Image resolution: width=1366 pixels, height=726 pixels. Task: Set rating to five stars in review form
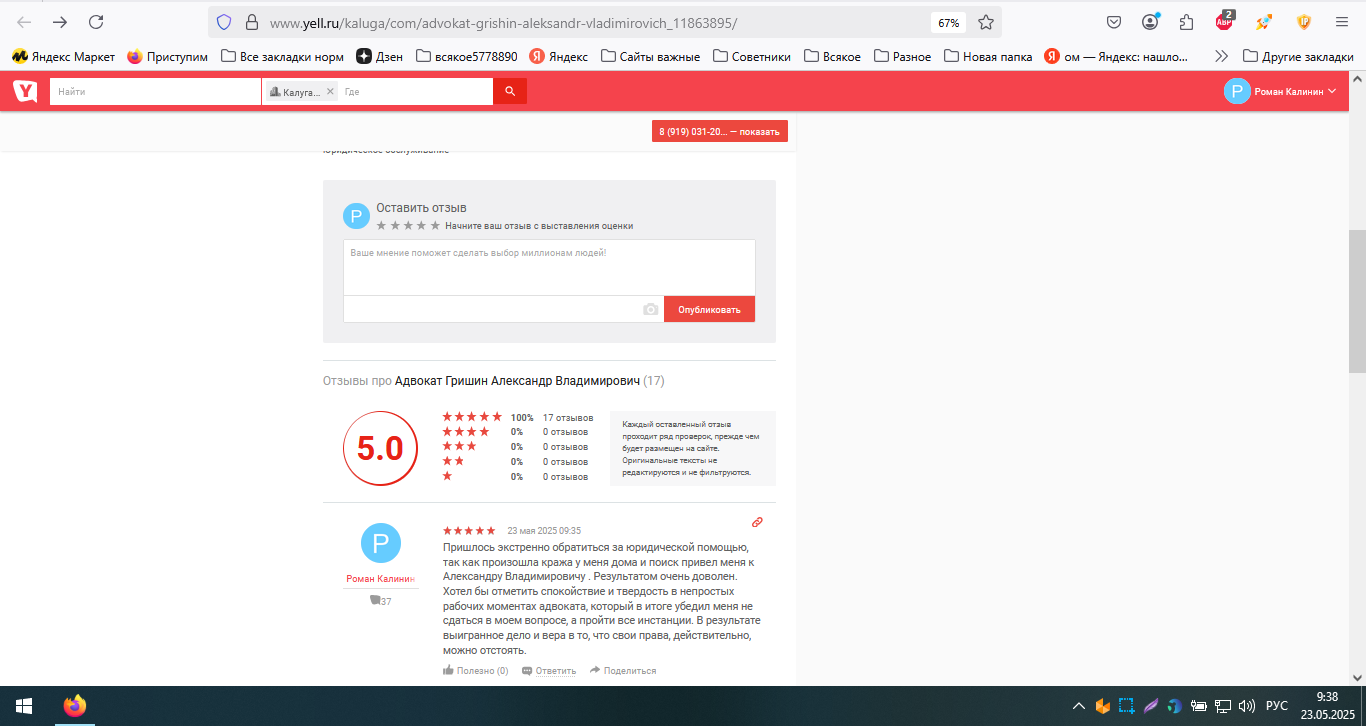pyautogui.click(x=435, y=226)
